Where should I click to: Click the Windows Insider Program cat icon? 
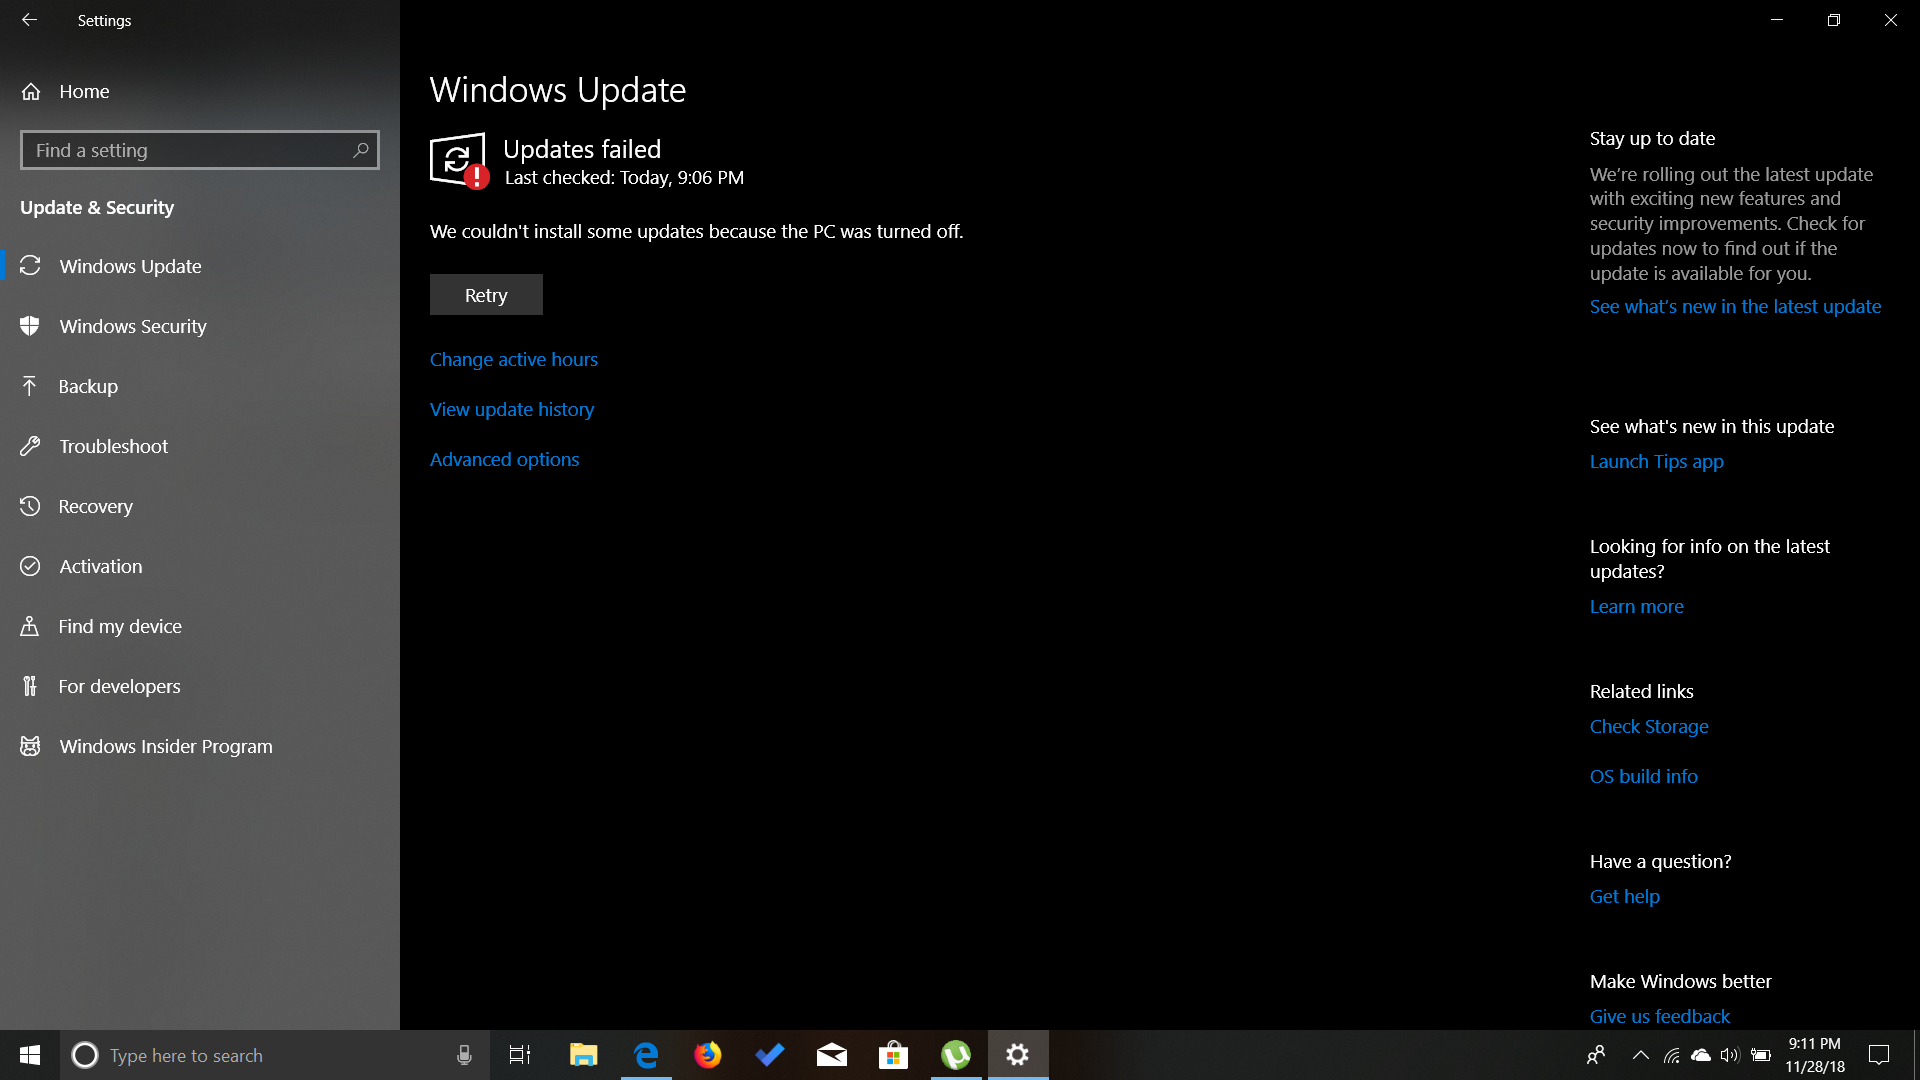pyautogui.click(x=30, y=746)
